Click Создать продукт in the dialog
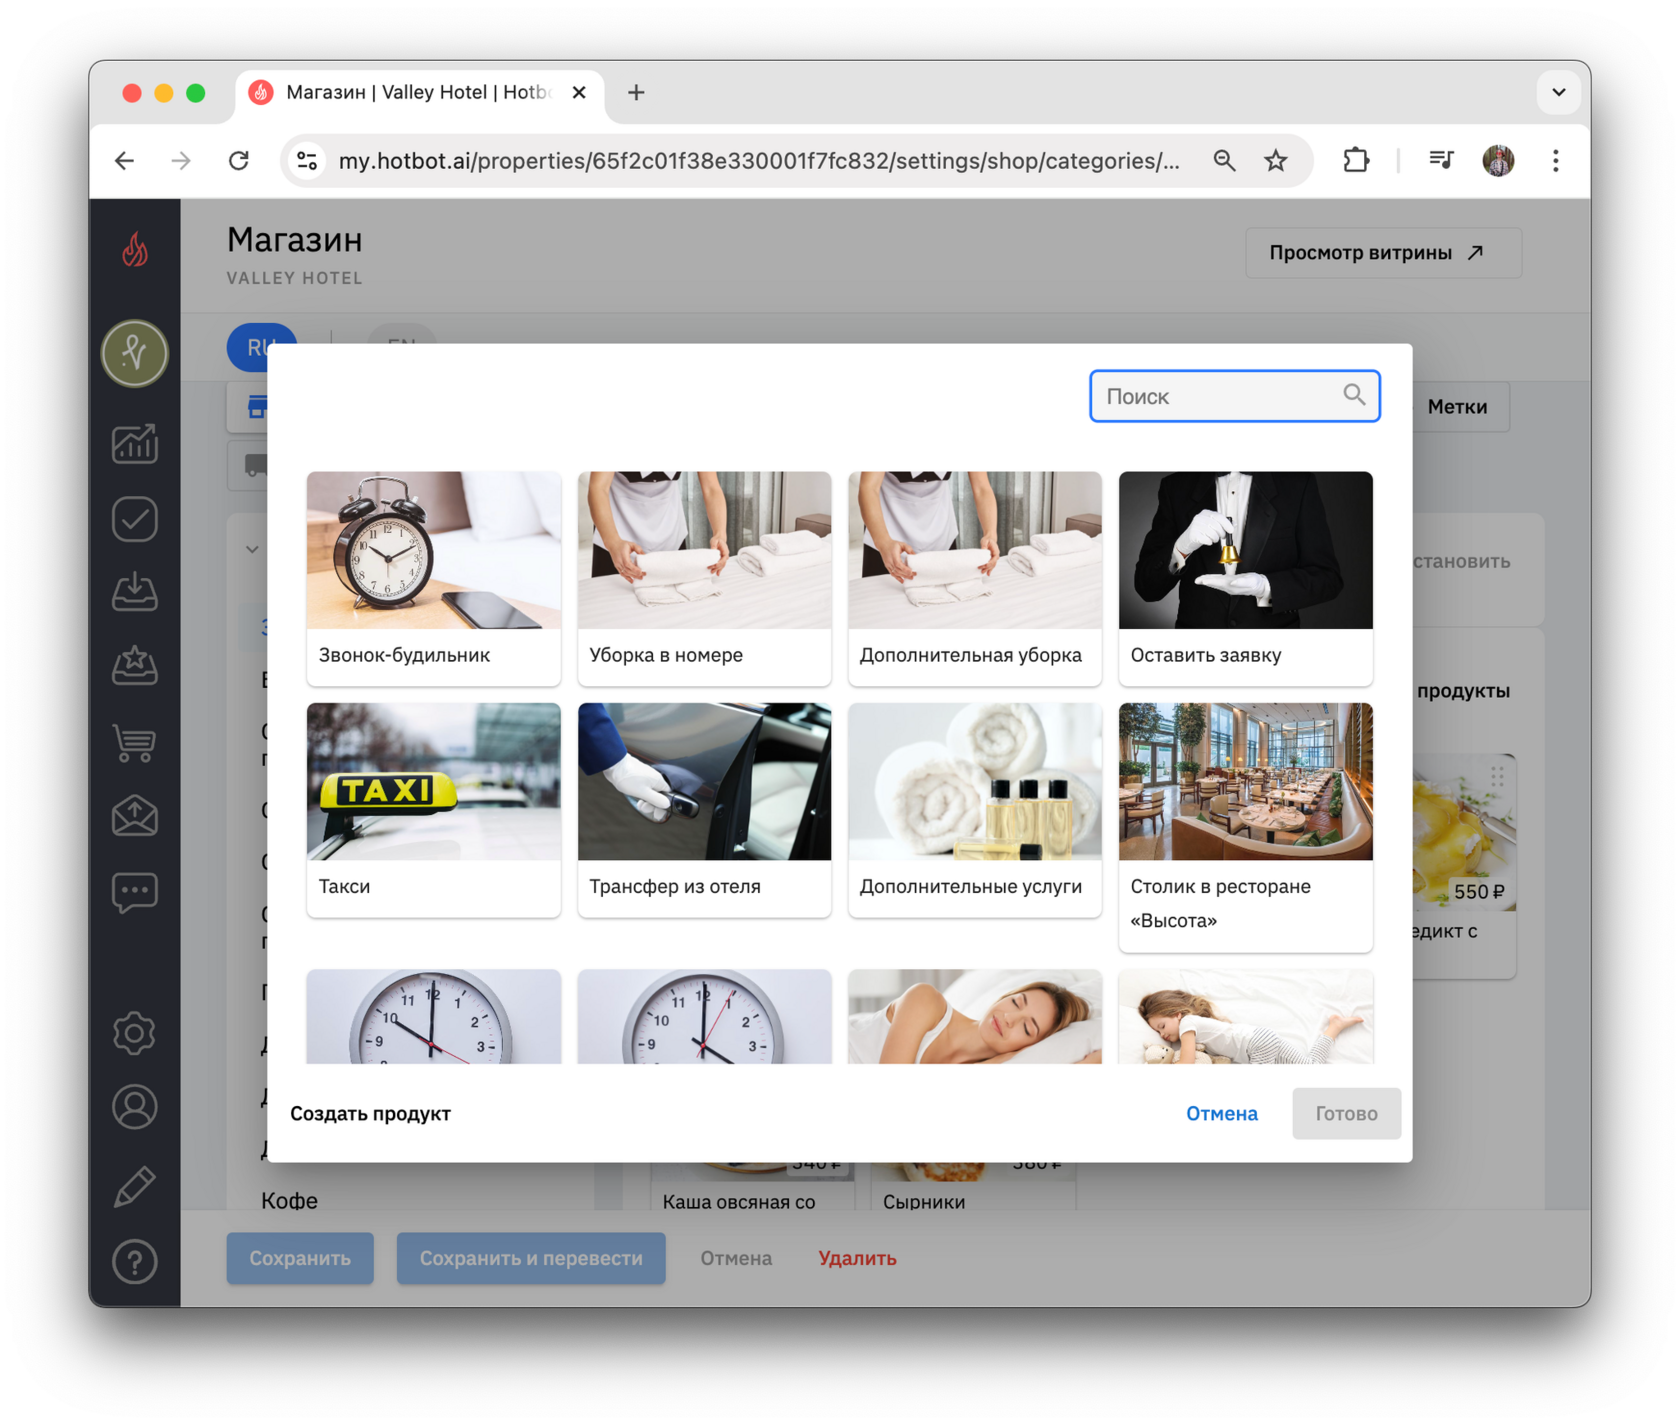The image size is (1680, 1425). point(370,1114)
